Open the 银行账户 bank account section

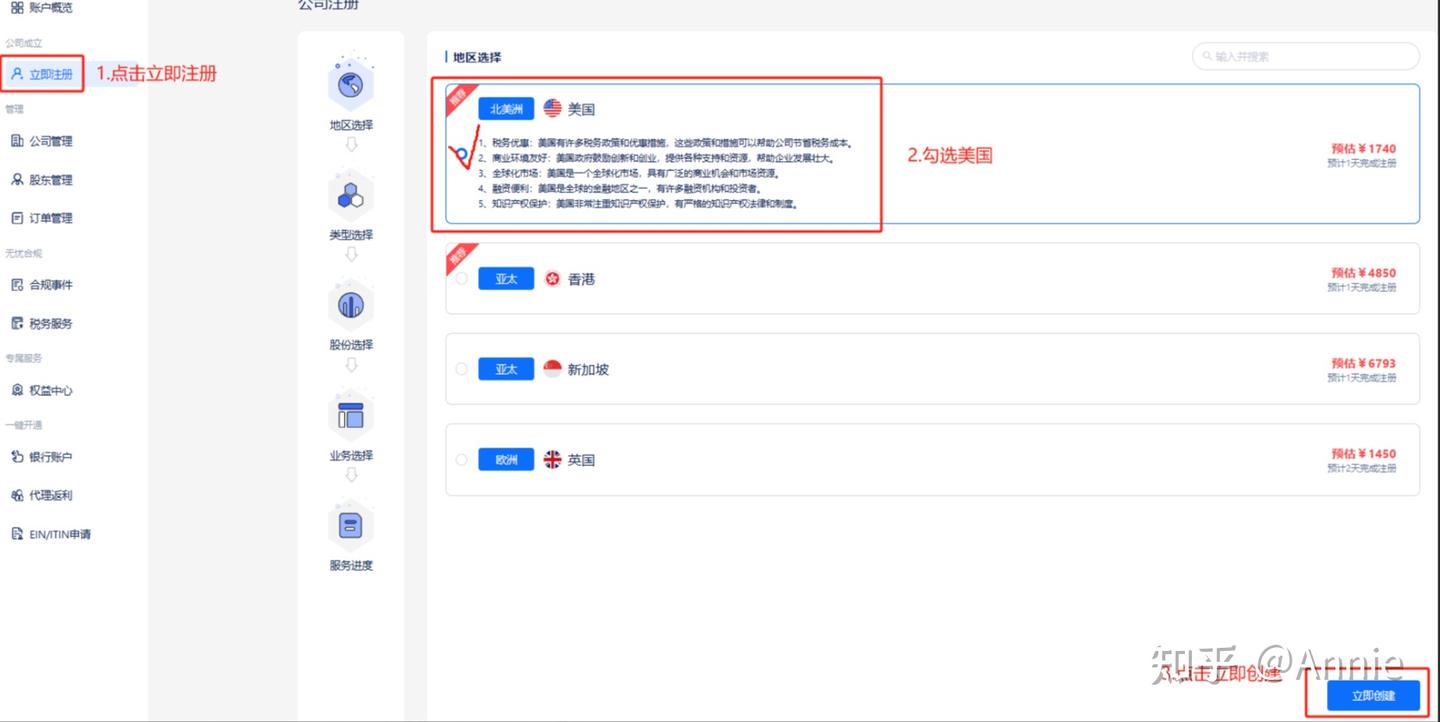44,457
